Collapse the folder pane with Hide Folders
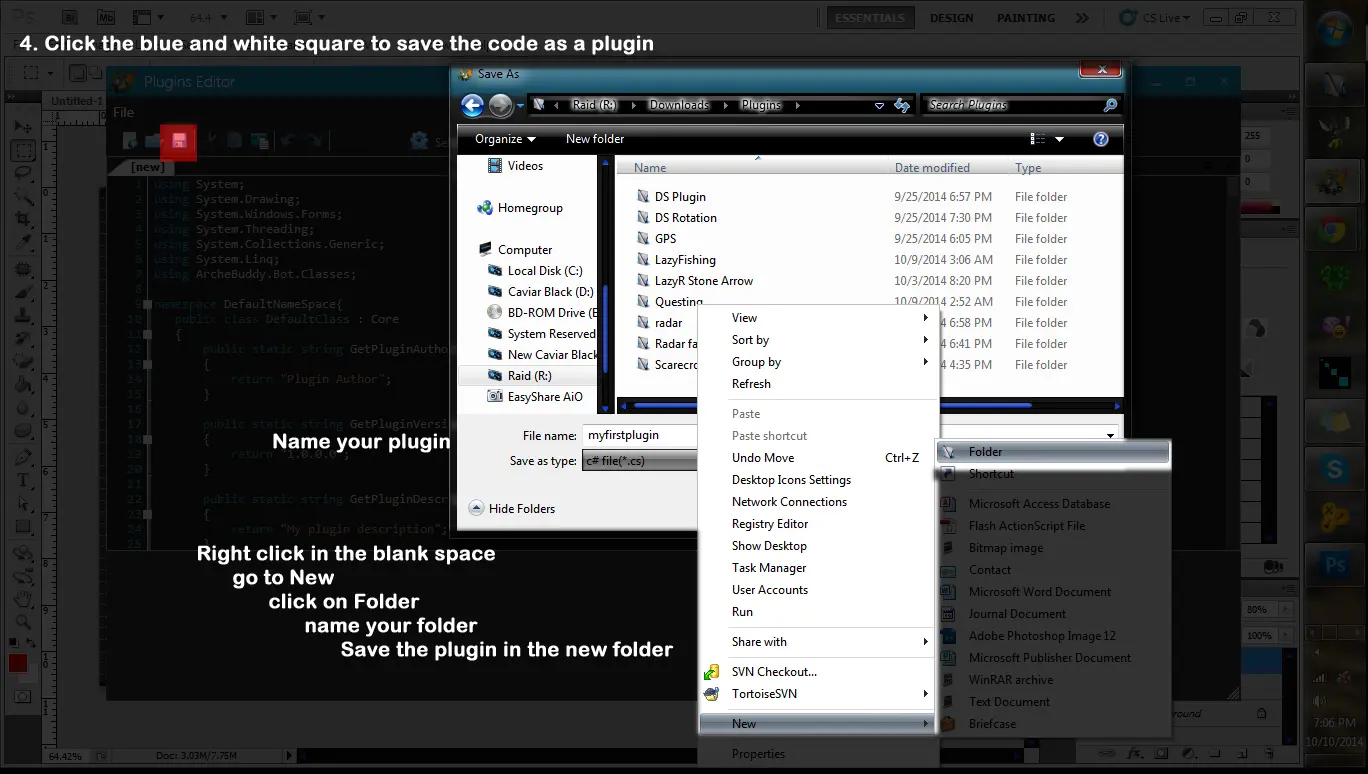 click(512, 509)
